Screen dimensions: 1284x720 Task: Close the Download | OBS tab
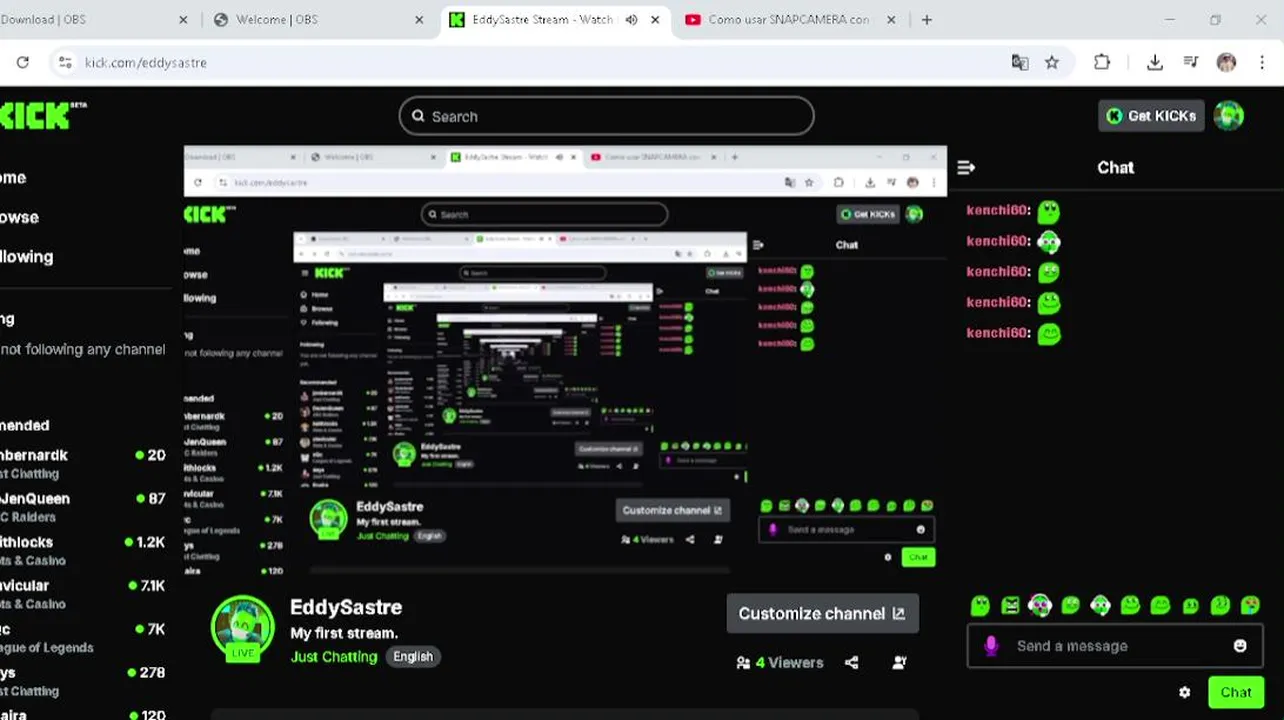tap(183, 19)
